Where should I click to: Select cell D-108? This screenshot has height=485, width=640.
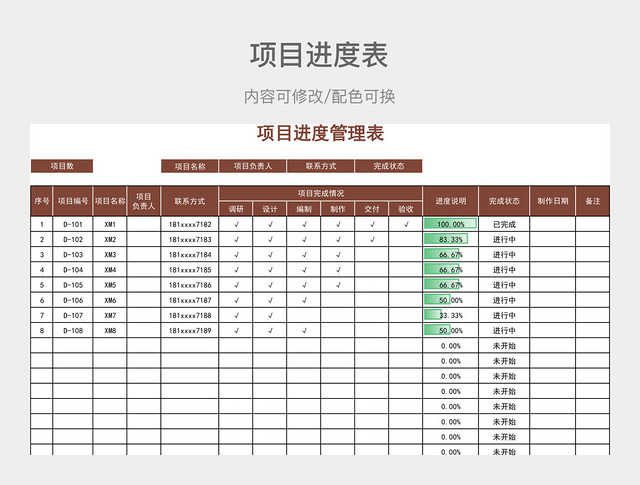(73, 331)
